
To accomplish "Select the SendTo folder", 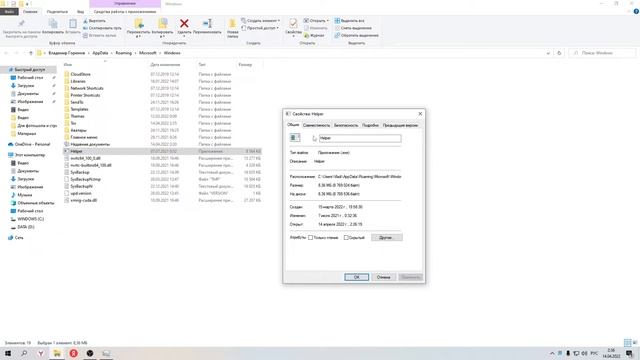I will pyautogui.click(x=77, y=102).
